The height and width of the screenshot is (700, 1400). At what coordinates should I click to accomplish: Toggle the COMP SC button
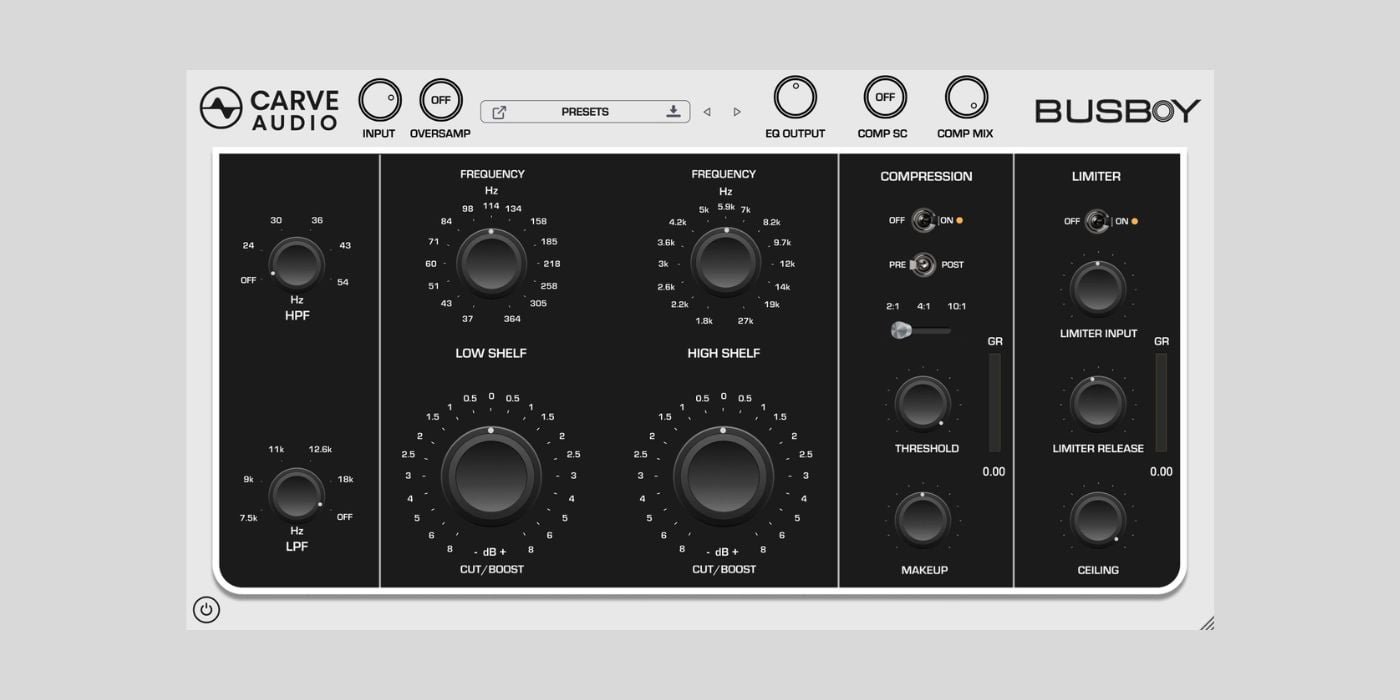[885, 98]
